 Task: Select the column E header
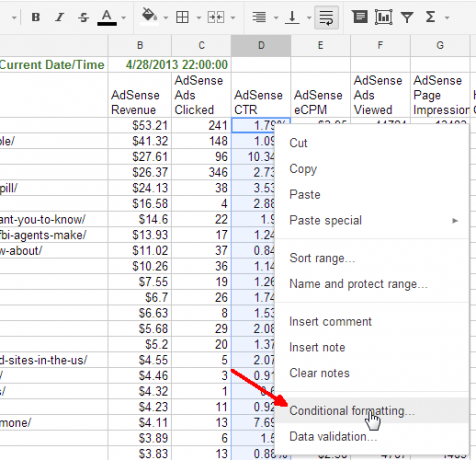(320, 45)
